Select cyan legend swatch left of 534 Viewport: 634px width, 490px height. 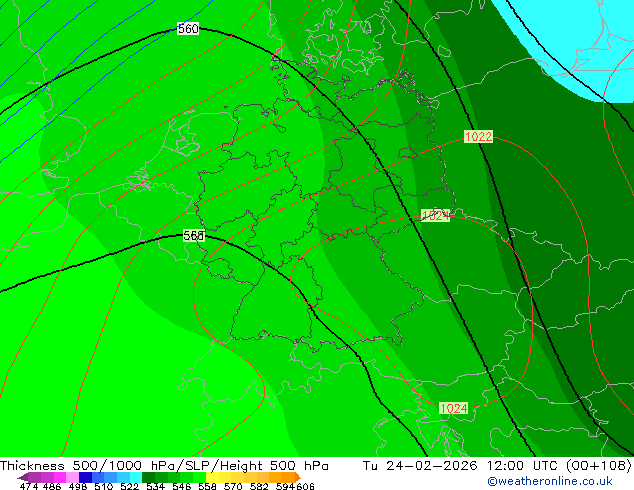click(136, 477)
